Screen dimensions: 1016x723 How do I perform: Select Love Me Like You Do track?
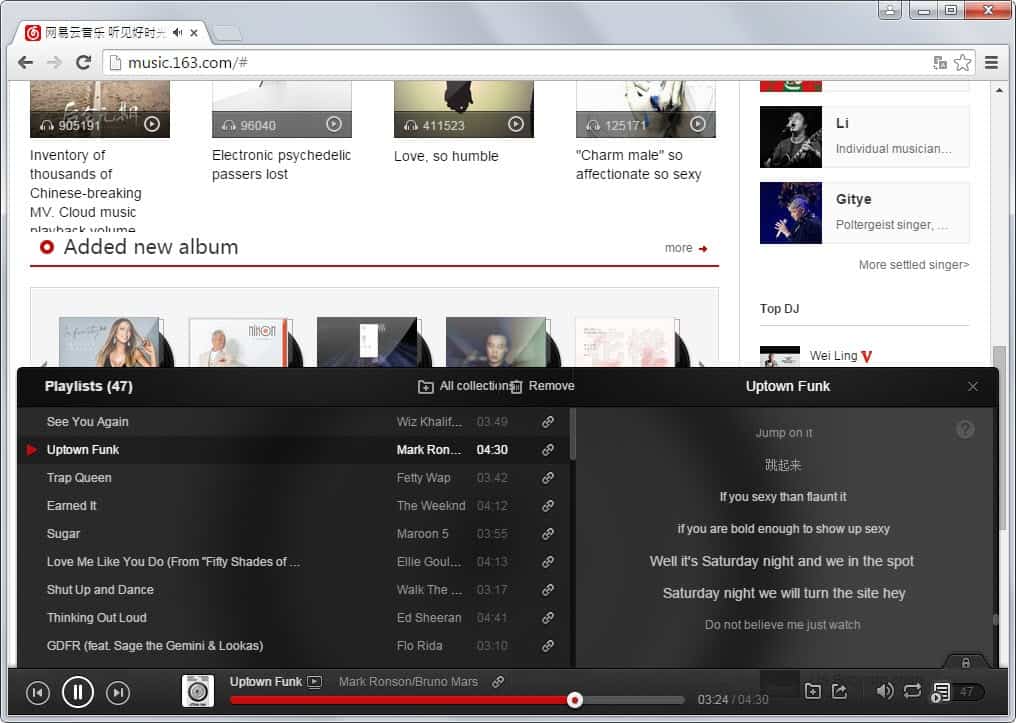coord(173,562)
